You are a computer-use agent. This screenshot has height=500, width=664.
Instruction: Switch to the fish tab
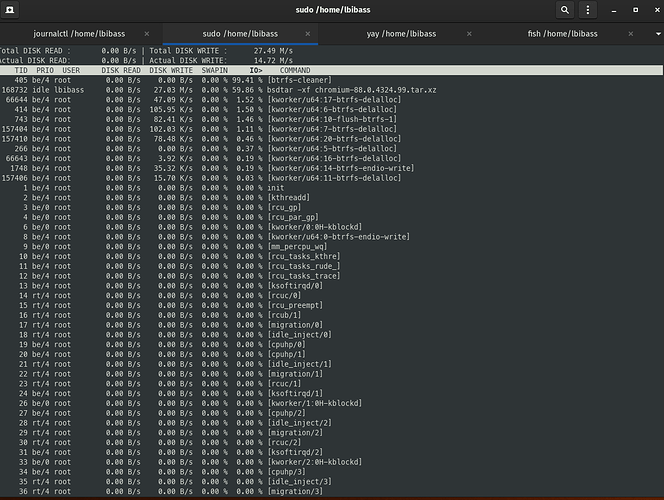(562, 34)
